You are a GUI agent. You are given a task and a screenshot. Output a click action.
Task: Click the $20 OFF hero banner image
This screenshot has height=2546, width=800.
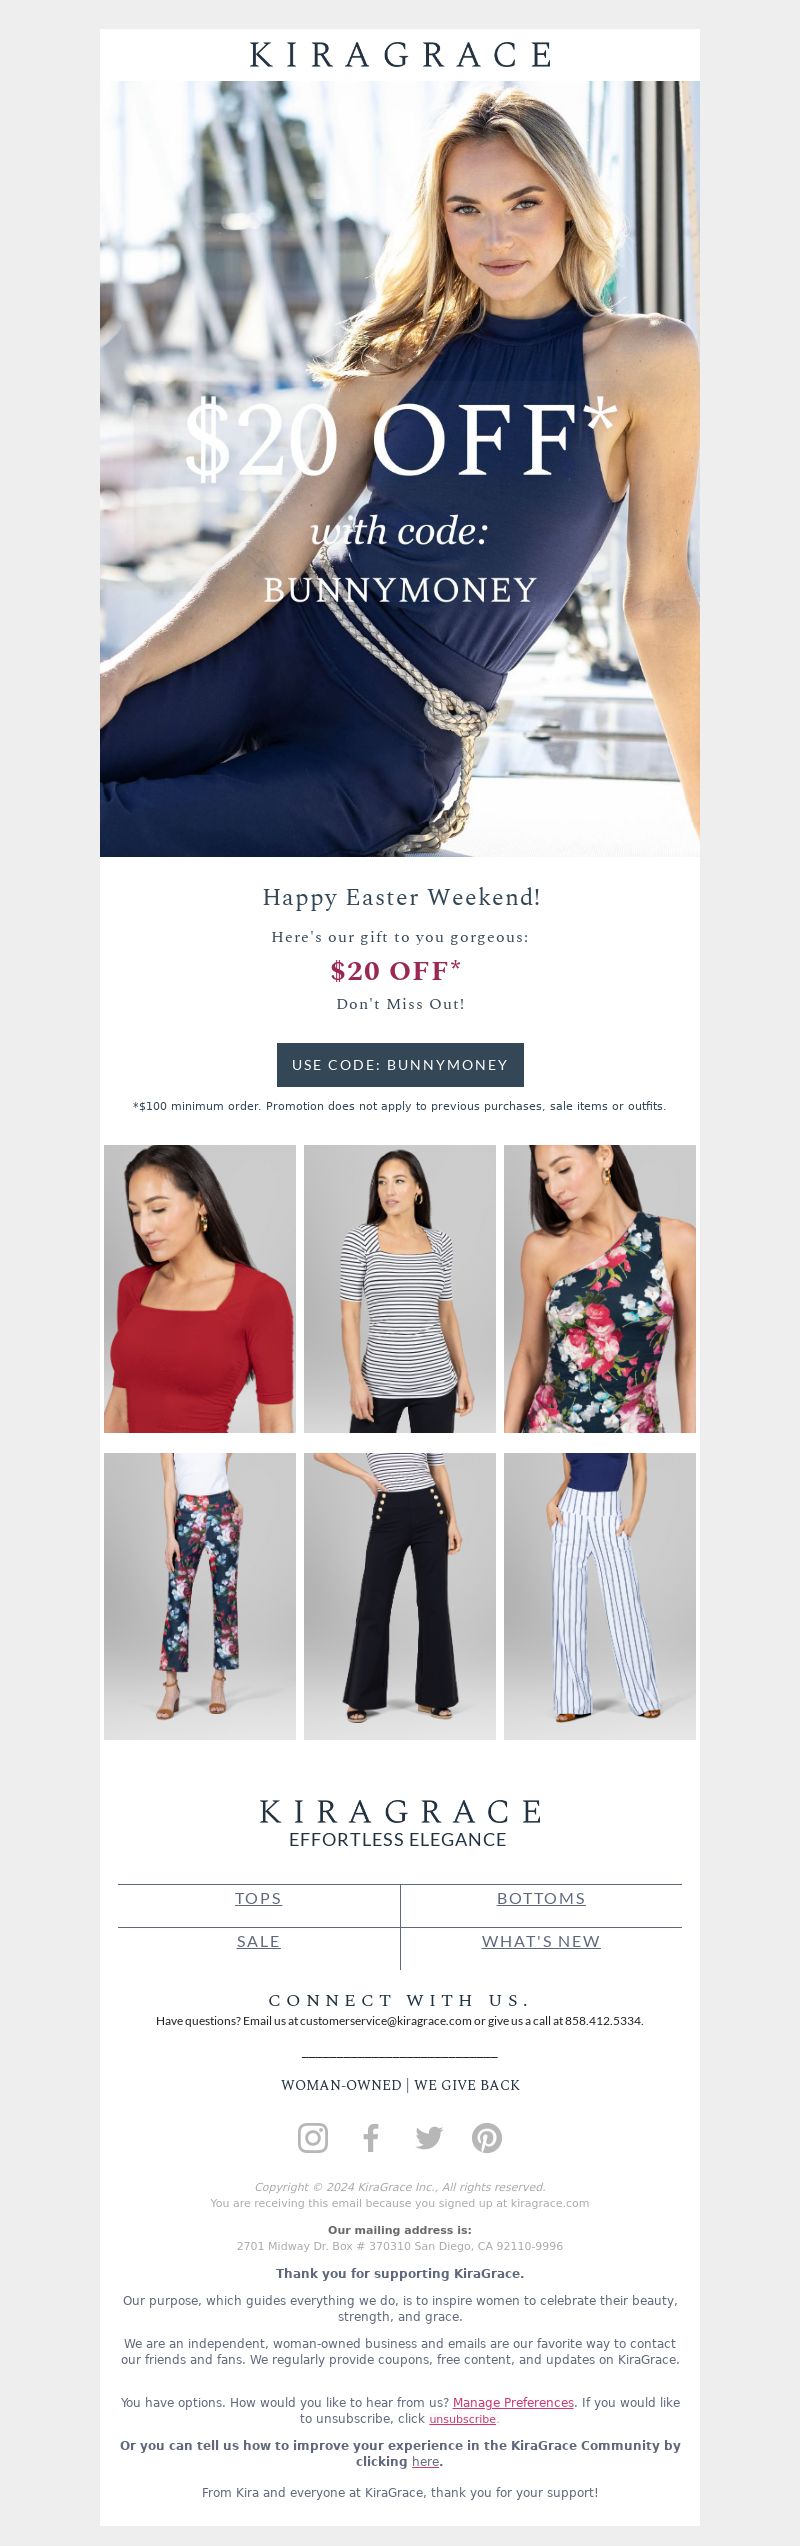(x=400, y=469)
